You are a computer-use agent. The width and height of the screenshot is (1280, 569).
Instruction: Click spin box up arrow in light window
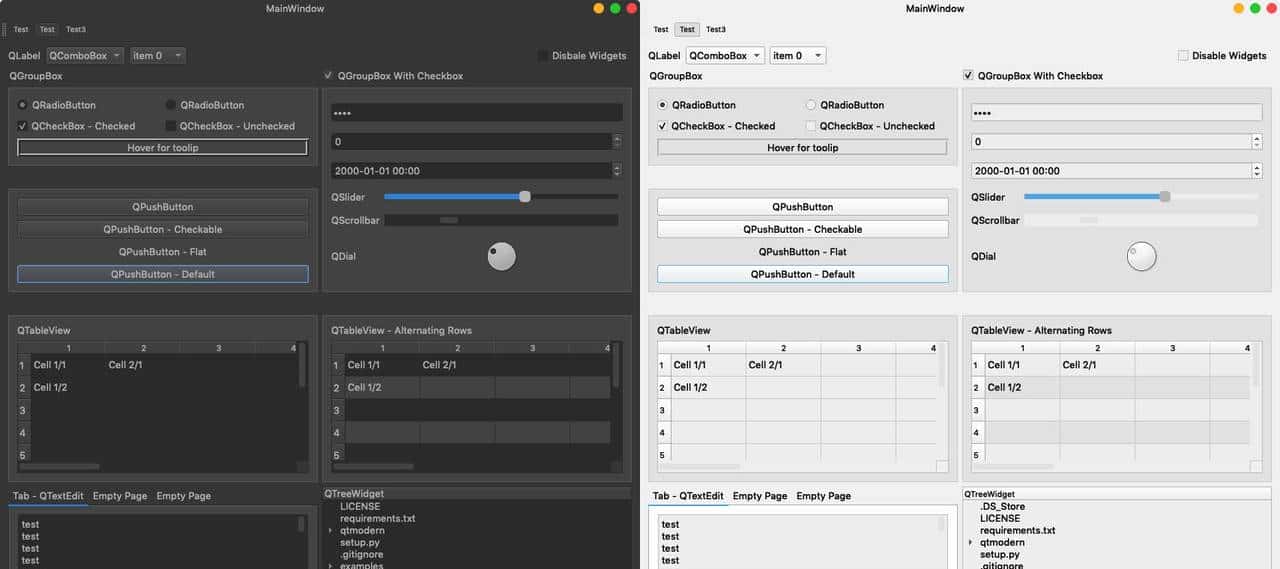point(1256,138)
